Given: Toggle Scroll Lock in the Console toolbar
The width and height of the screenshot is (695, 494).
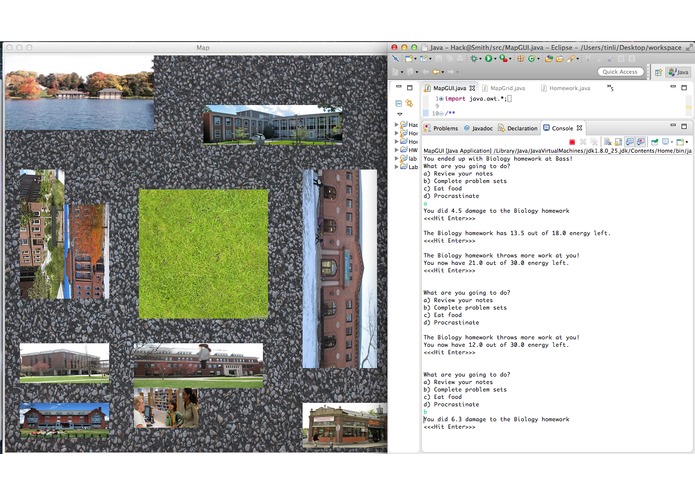Looking at the screenshot, I should coord(618,142).
